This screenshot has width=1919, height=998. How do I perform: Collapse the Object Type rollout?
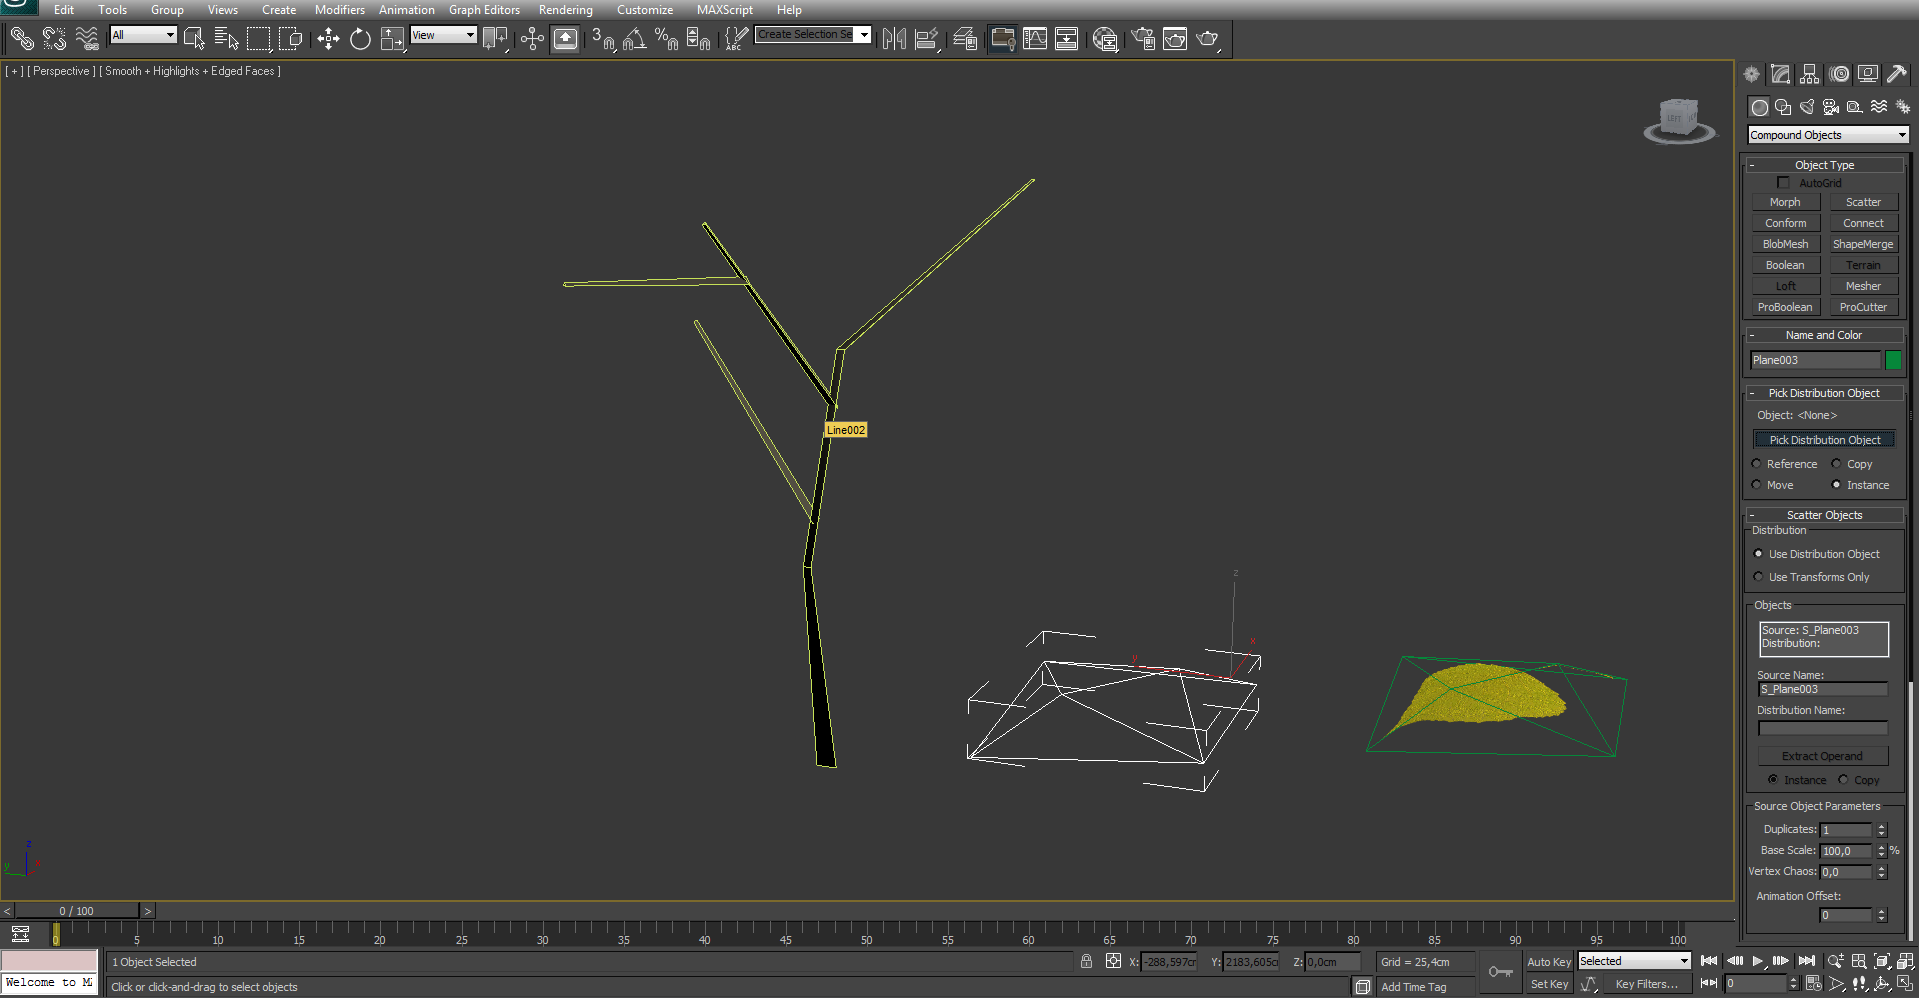coord(1825,165)
